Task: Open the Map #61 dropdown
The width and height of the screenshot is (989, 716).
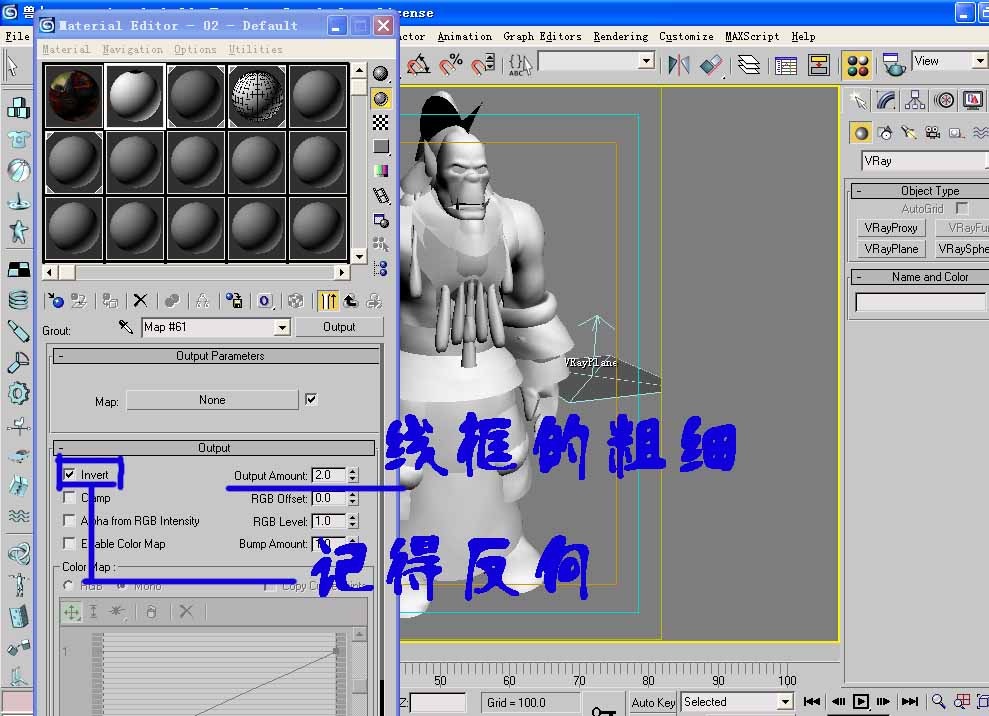Action: point(283,327)
